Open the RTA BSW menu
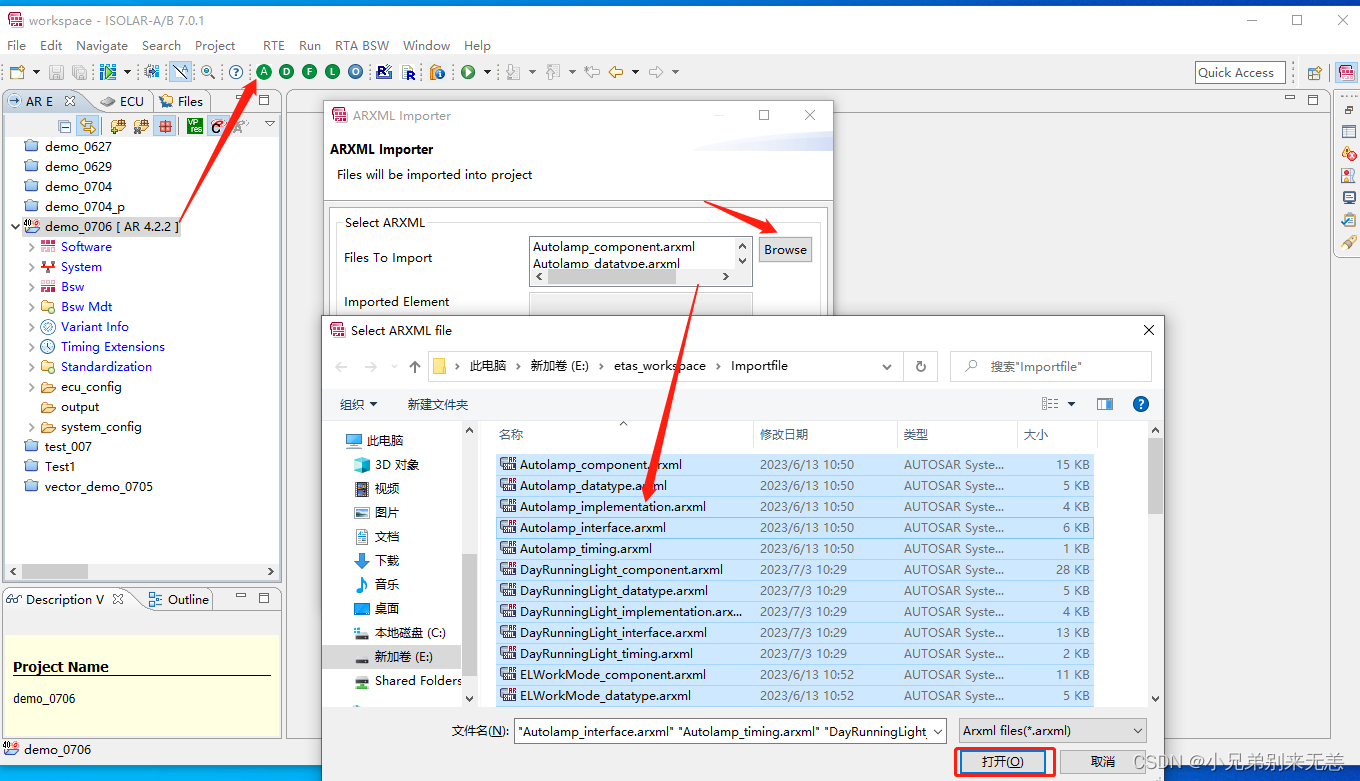This screenshot has height=781, width=1360. point(361,45)
